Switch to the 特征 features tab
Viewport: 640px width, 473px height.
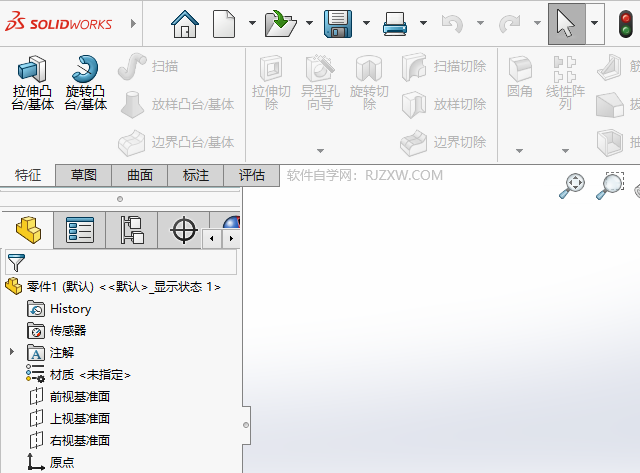click(28, 175)
